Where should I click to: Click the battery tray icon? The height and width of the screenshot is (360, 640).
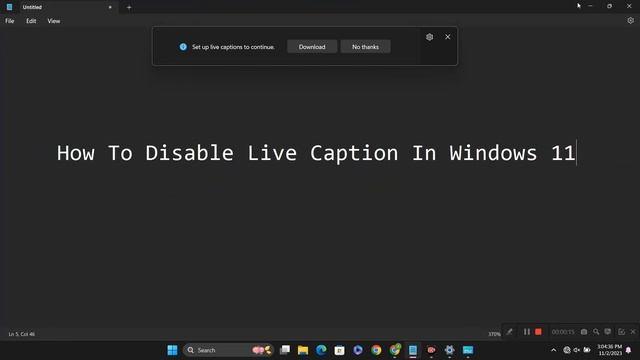click(x=587, y=350)
